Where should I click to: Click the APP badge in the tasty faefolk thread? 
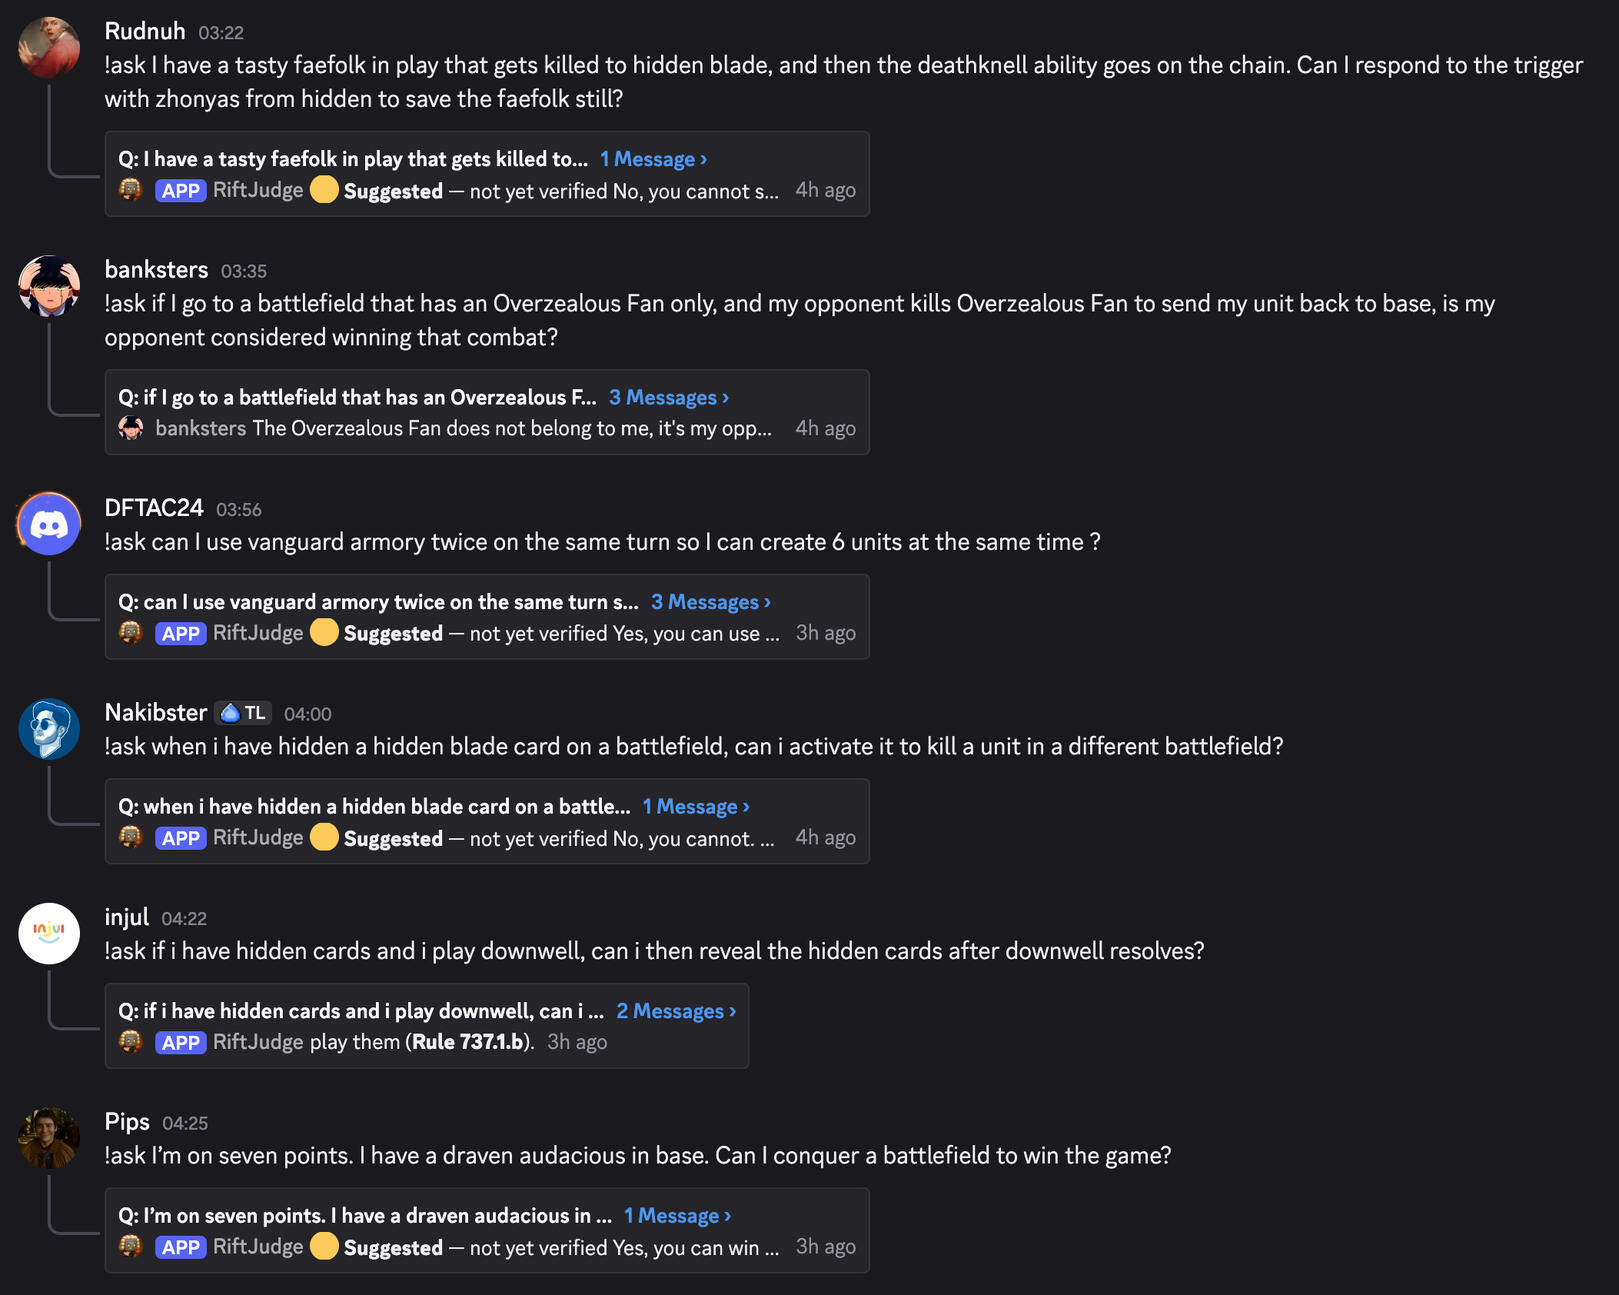click(x=181, y=191)
